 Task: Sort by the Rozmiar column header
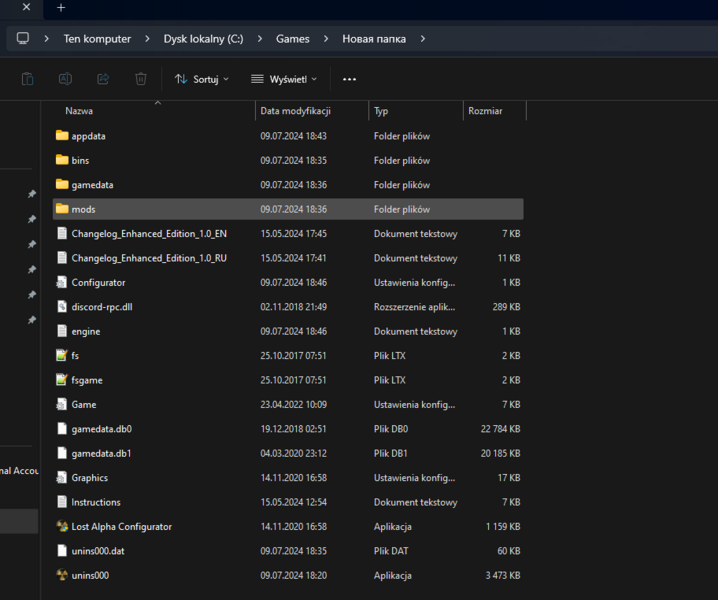[x=485, y=111]
